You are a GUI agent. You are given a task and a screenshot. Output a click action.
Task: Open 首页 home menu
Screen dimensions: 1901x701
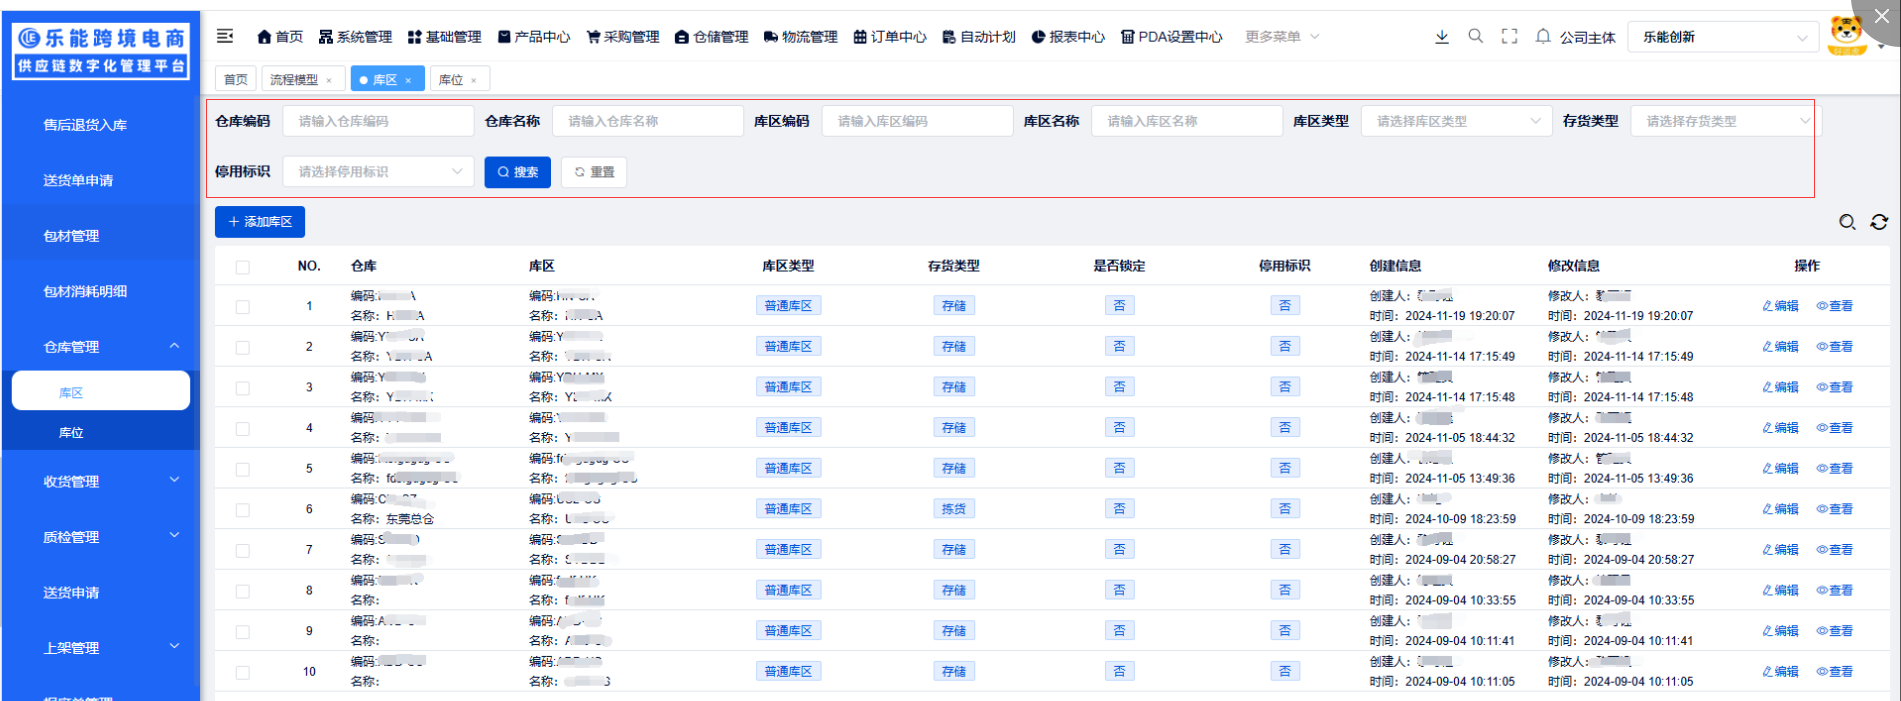280,37
